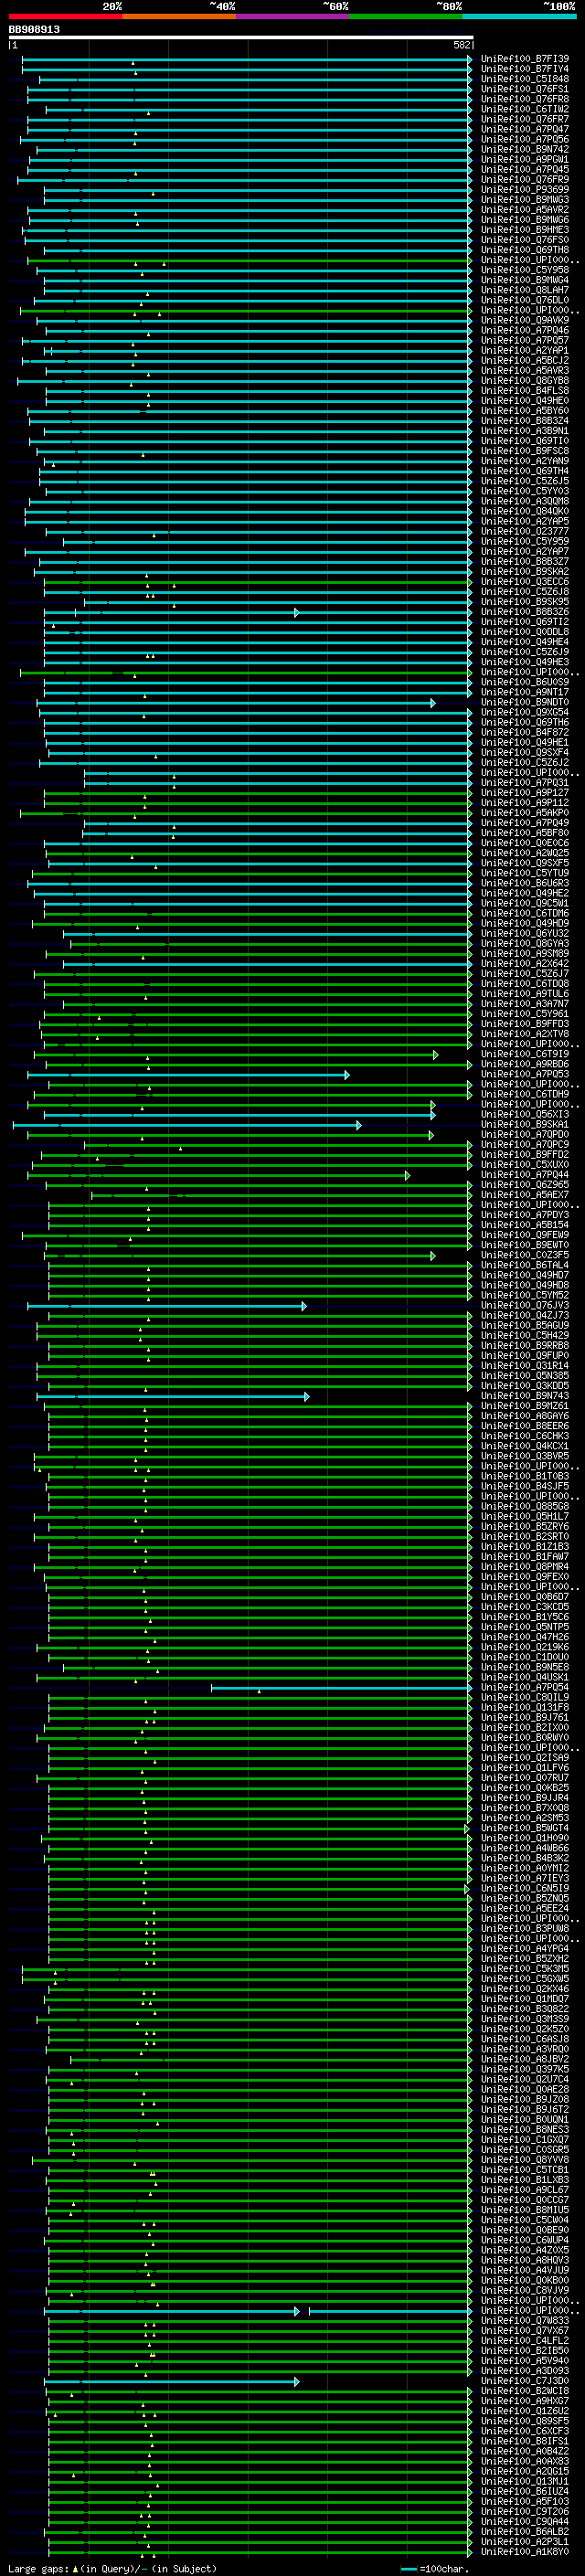Click the UniRef100_C9QA44 label
585x2576 pixels.
525,2521
